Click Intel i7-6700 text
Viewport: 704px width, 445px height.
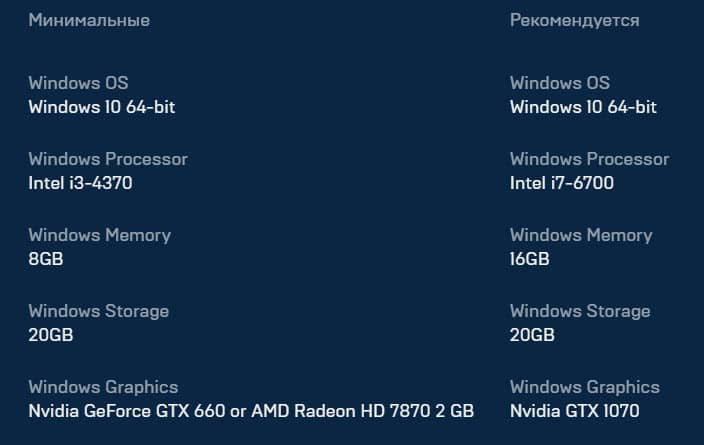point(562,183)
